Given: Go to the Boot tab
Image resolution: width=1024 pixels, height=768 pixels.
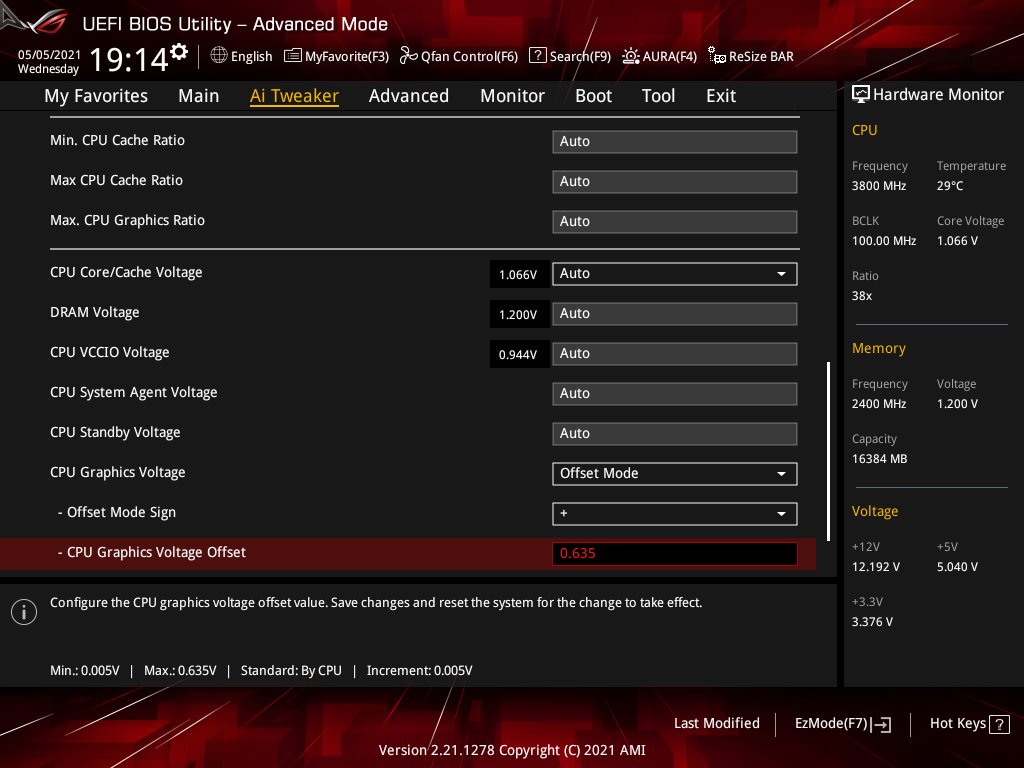Looking at the screenshot, I should (x=593, y=96).
